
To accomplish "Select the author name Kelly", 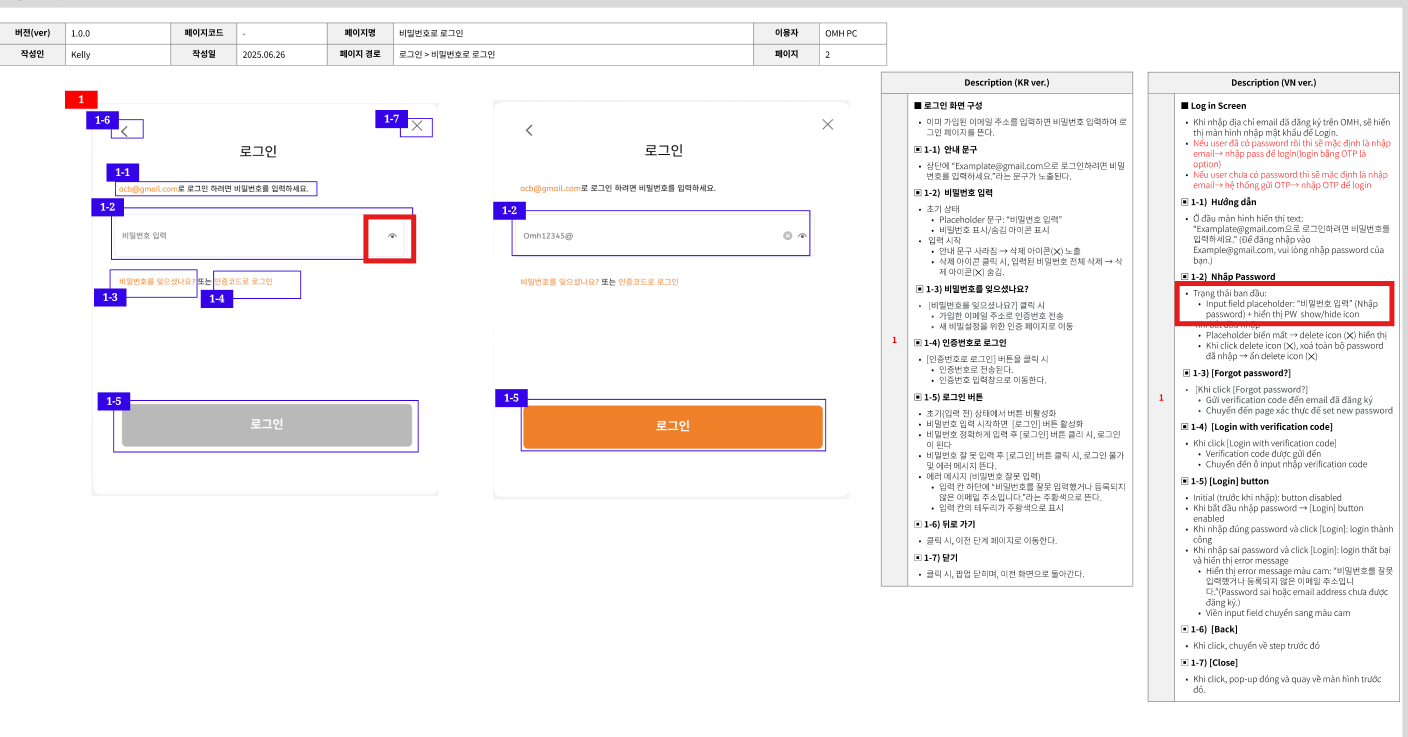I will point(81,55).
